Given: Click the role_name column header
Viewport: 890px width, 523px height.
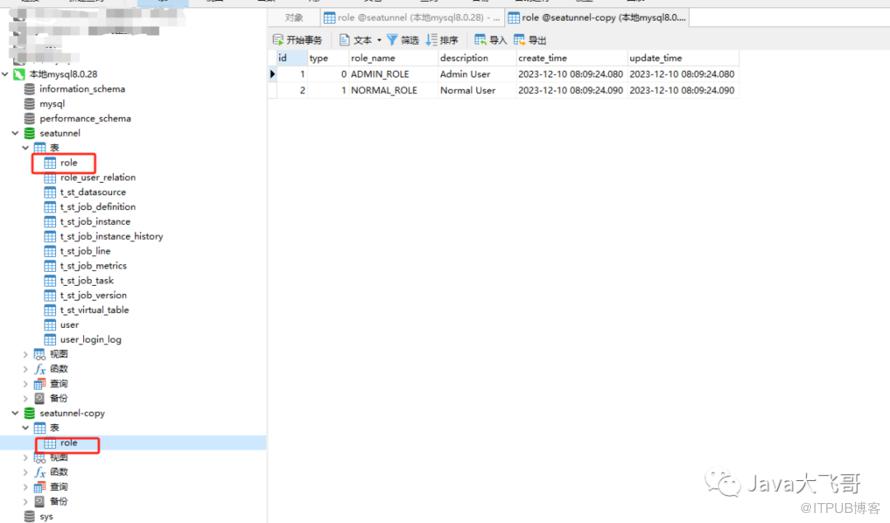Looking at the screenshot, I should 393,58.
